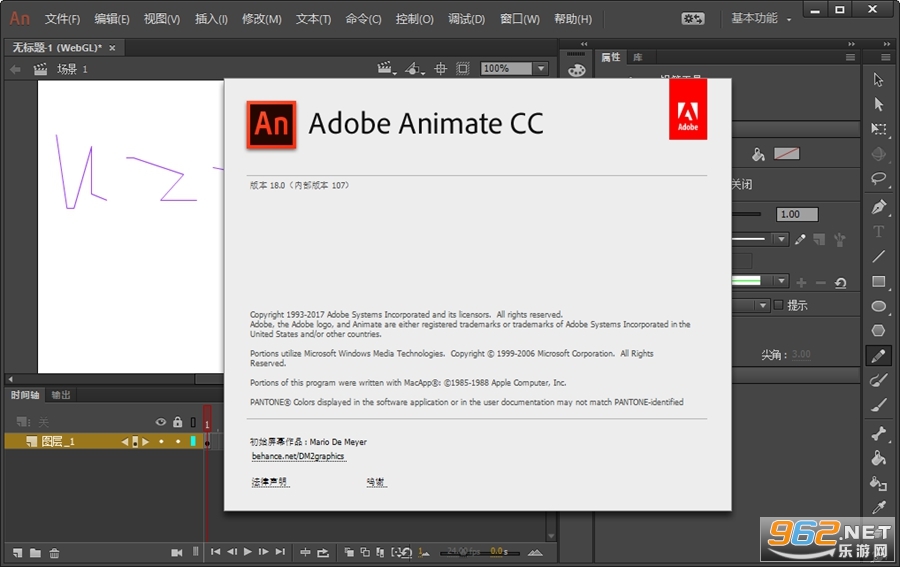Click the Delete layer trash icon

pos(54,553)
